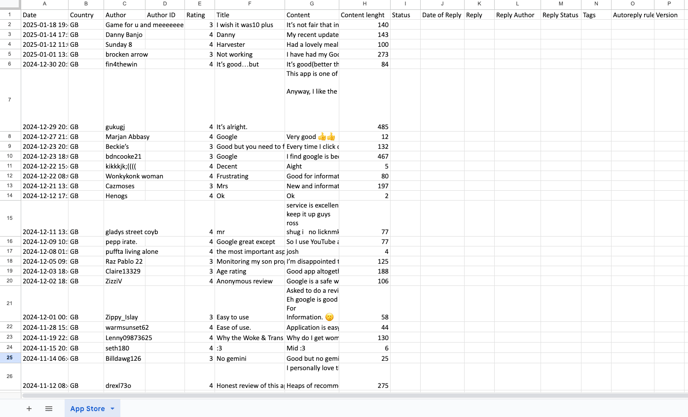Click the Author ID header cell

click(165, 15)
